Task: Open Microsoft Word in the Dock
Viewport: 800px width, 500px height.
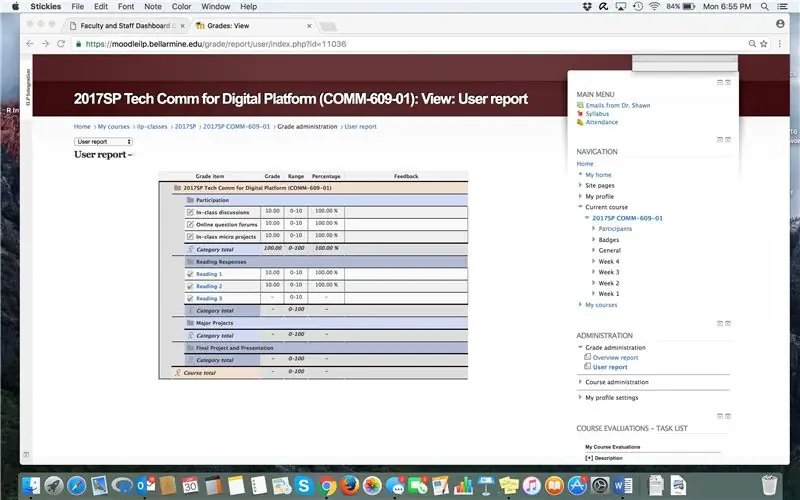Action: tap(622, 485)
